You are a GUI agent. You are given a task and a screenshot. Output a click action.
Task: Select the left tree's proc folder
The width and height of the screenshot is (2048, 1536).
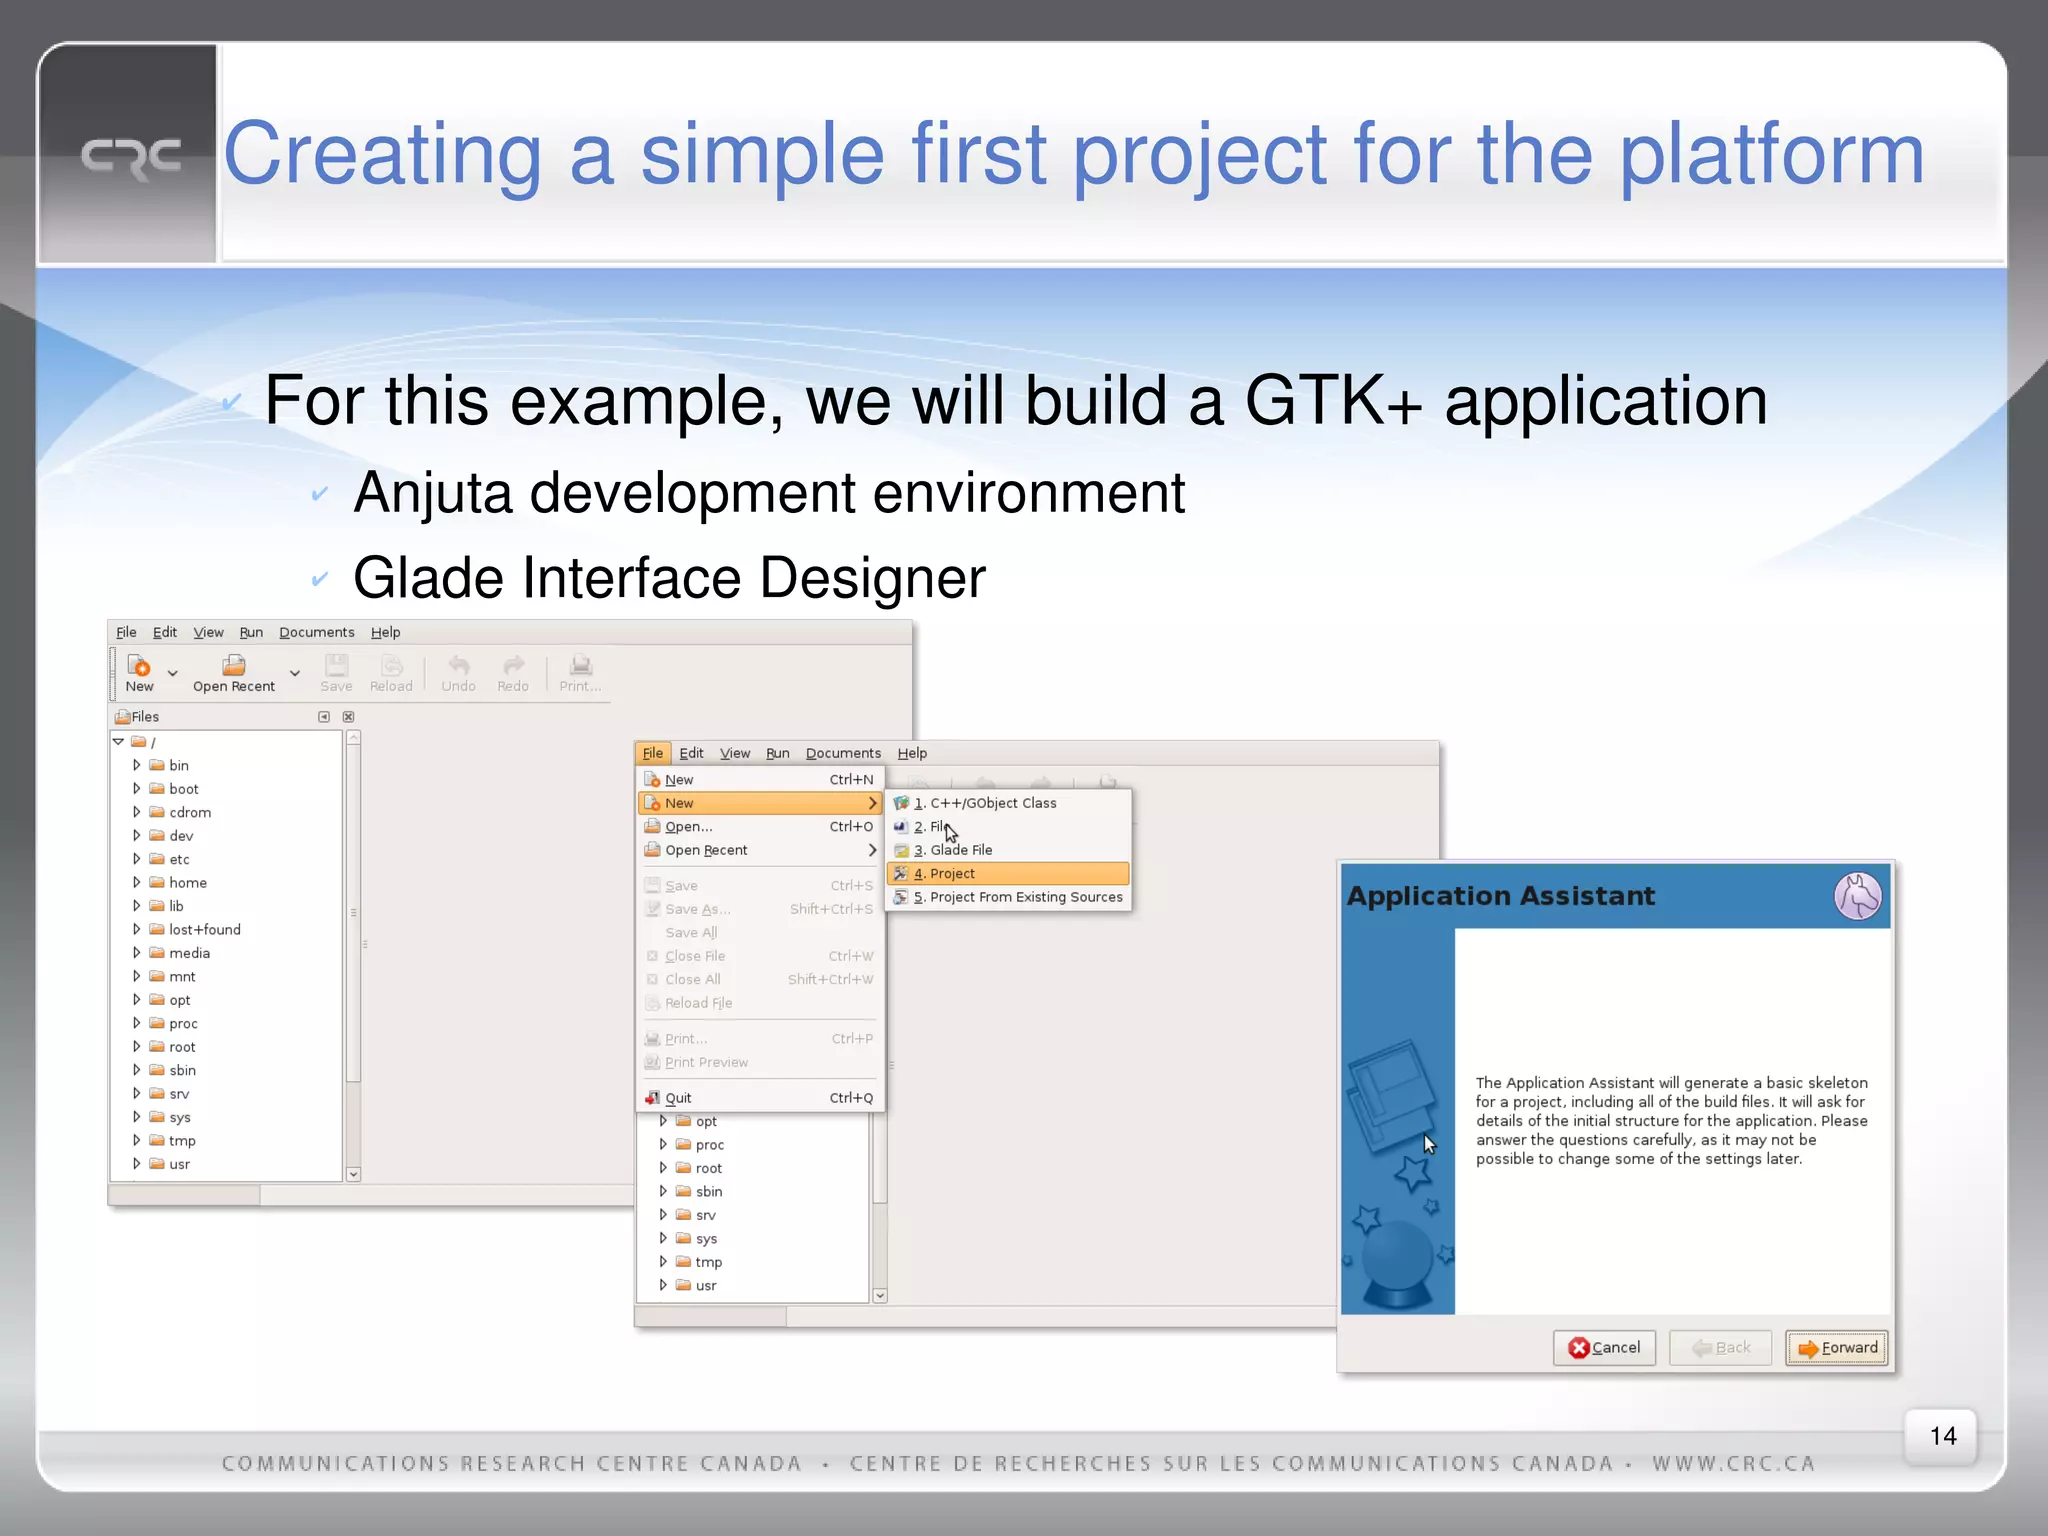click(x=183, y=1023)
